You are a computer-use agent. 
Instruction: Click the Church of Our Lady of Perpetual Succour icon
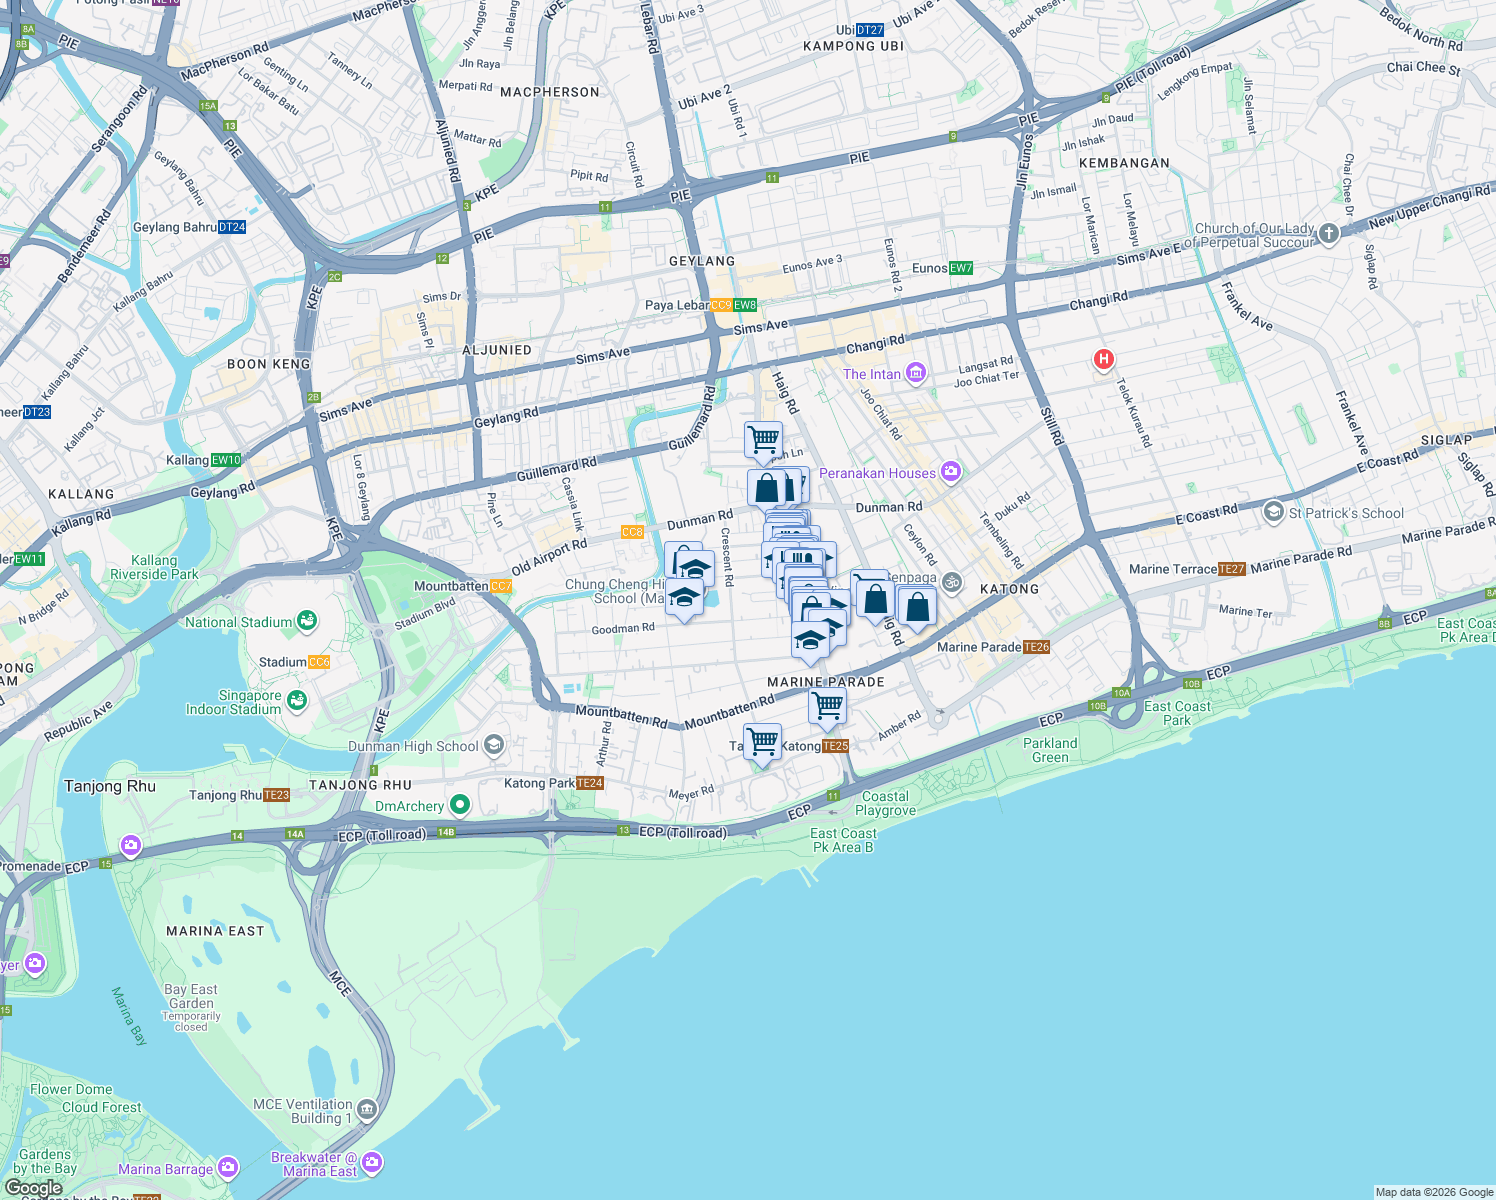pos(1328,232)
